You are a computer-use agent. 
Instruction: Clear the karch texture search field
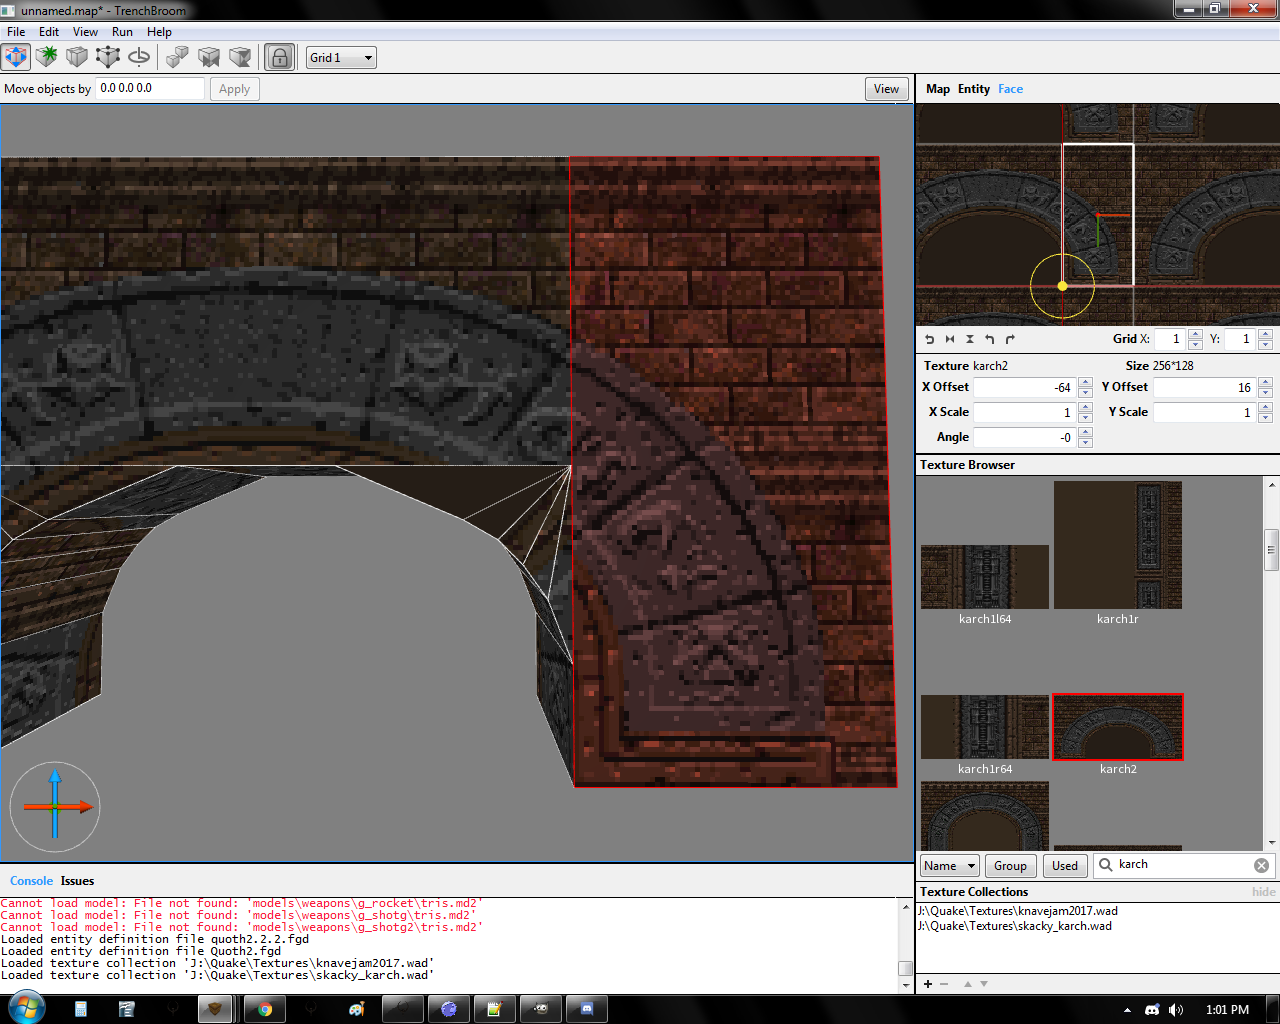(1262, 866)
